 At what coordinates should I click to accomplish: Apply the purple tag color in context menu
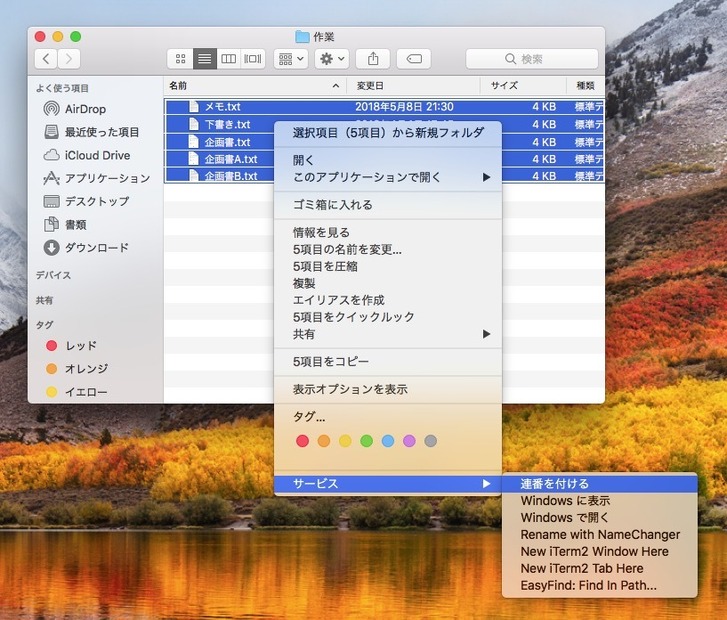[409, 441]
